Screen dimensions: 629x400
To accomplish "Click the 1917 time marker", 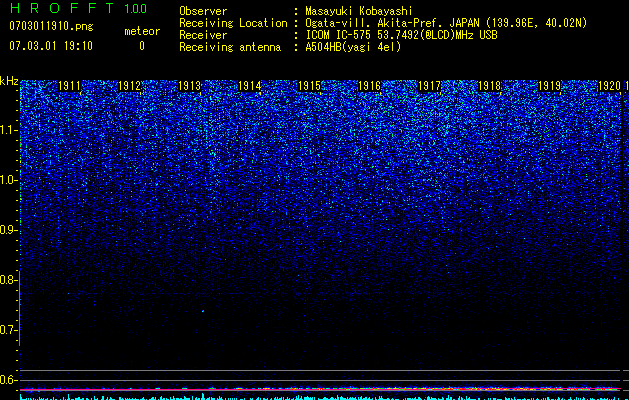I will click(x=429, y=86).
